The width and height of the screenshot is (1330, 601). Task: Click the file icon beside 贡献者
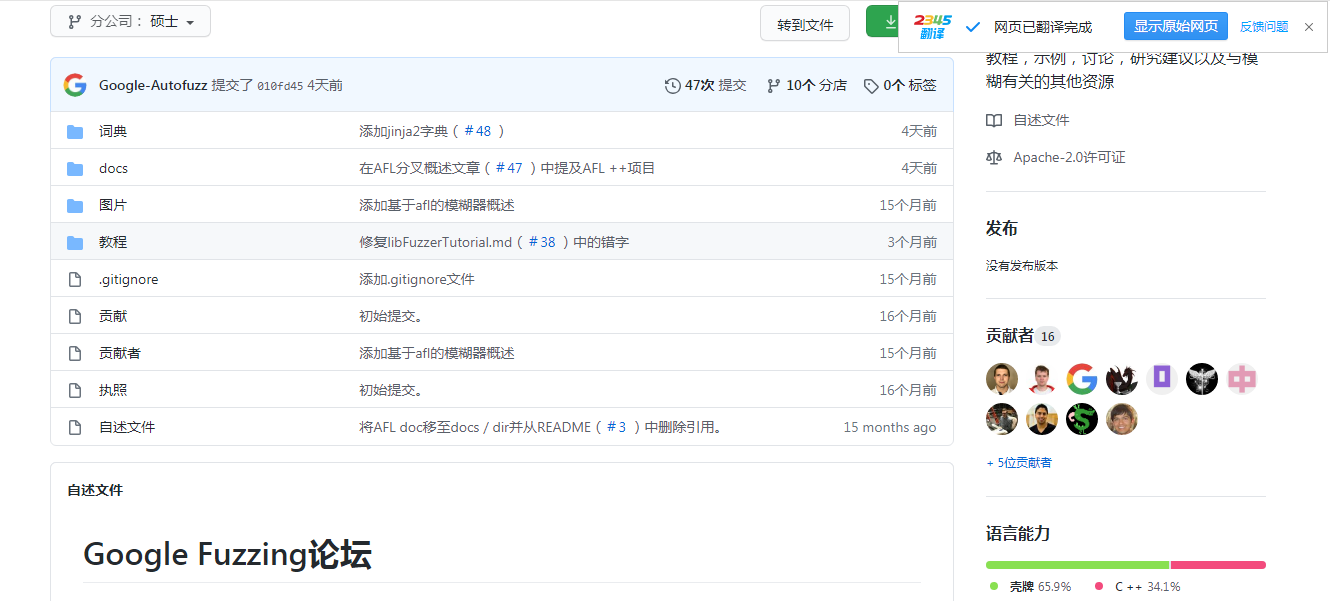[x=75, y=353]
